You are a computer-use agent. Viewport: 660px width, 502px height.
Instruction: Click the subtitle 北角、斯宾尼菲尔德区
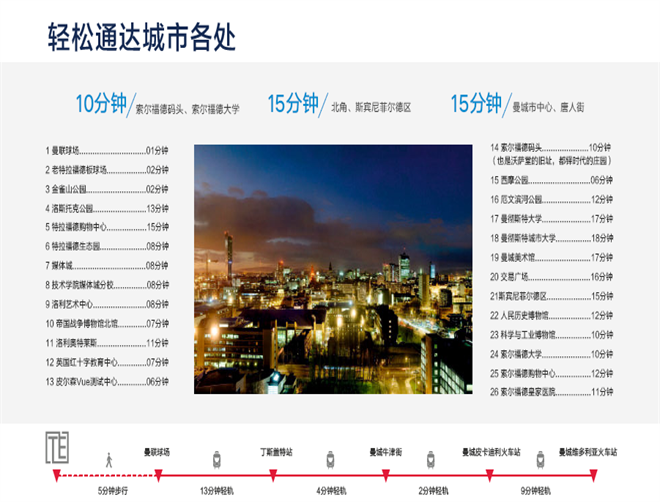(x=371, y=108)
